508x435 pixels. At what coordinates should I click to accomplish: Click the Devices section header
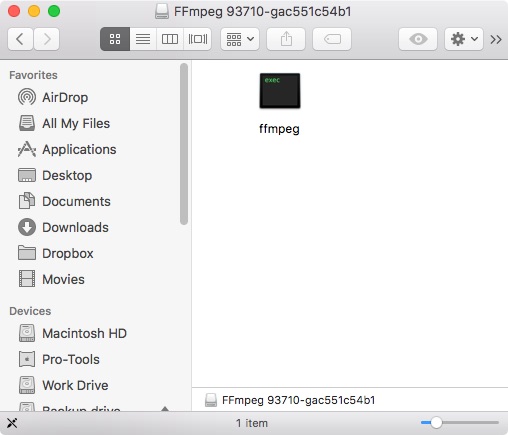click(x=30, y=311)
